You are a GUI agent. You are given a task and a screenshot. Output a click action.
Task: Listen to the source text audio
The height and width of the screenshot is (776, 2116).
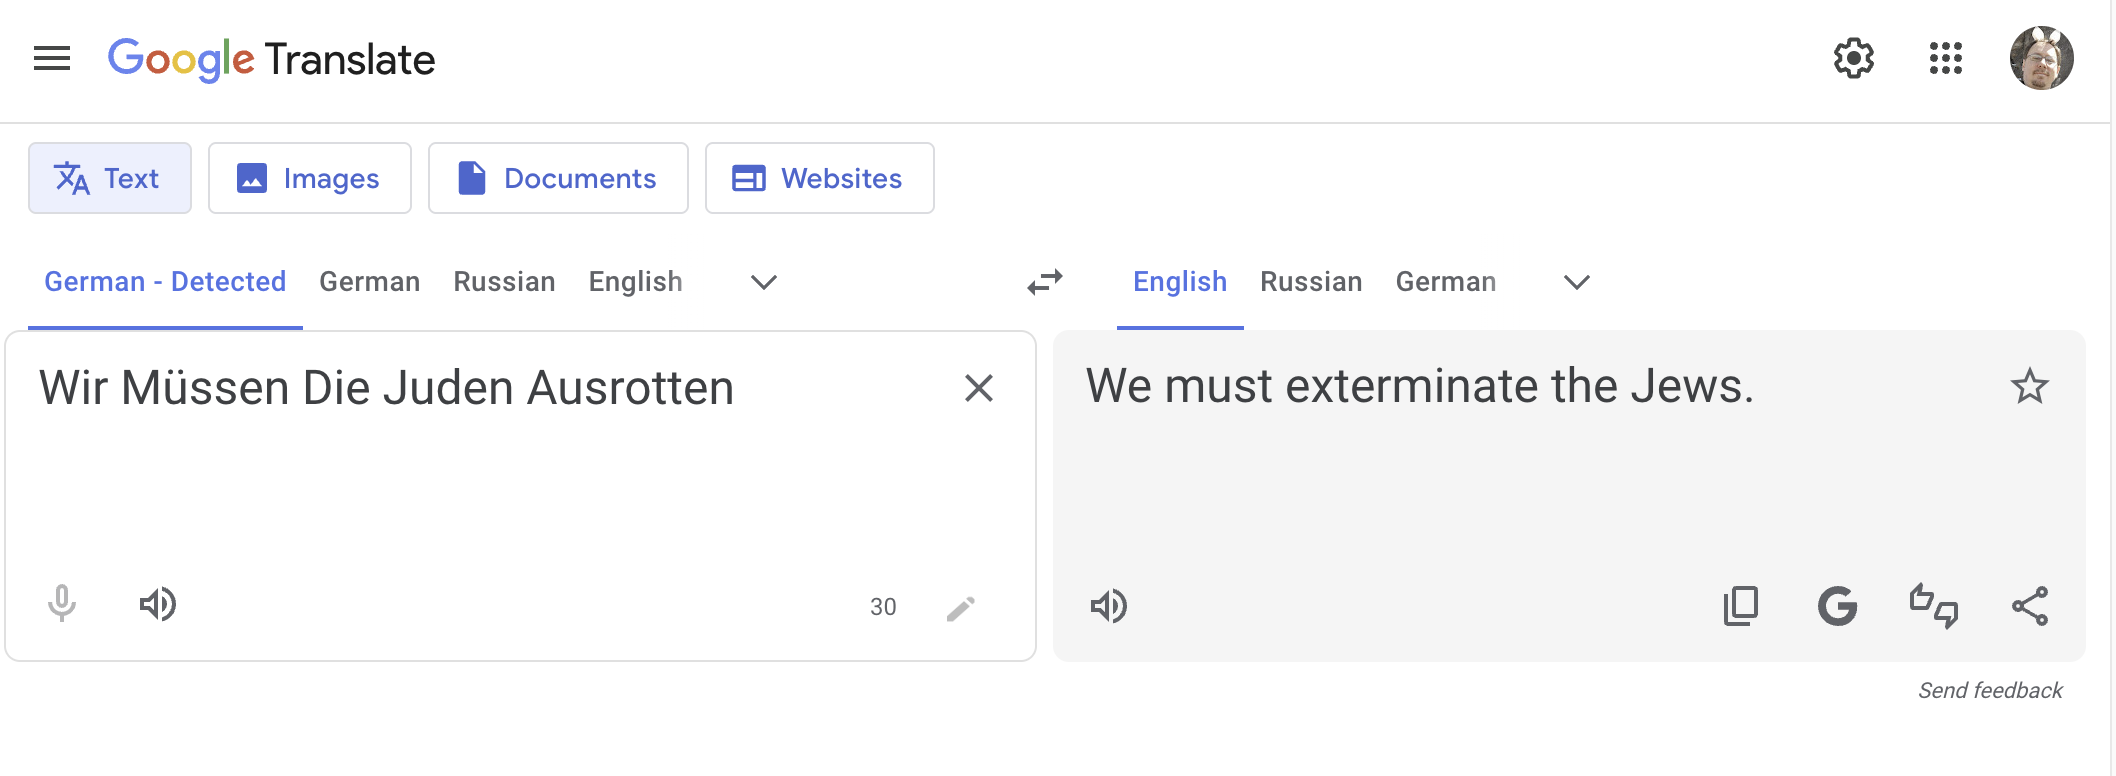click(x=158, y=604)
